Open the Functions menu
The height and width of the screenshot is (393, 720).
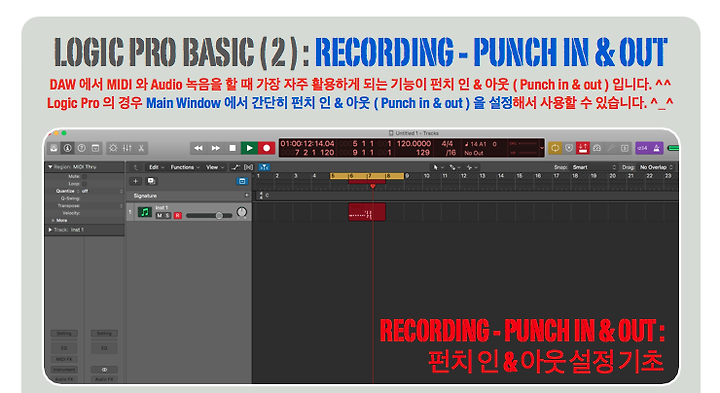[x=185, y=167]
